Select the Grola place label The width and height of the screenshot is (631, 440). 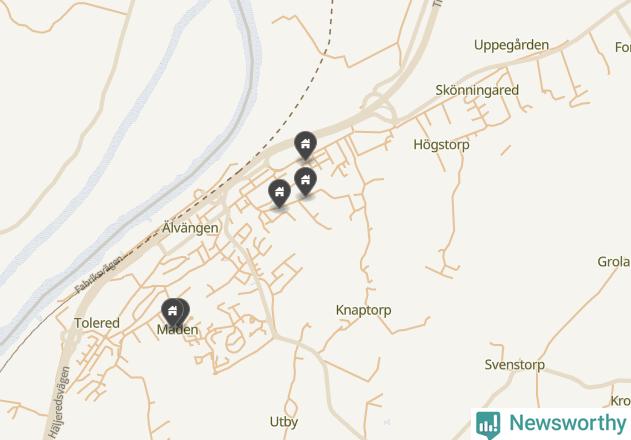coord(614,262)
